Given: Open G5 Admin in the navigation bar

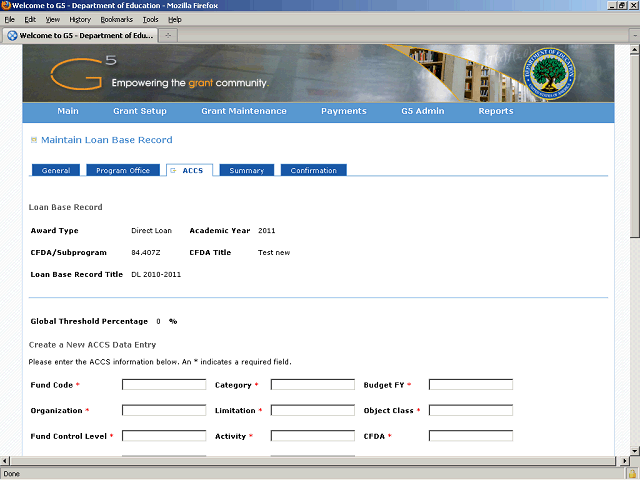Looking at the screenshot, I should 422,111.
